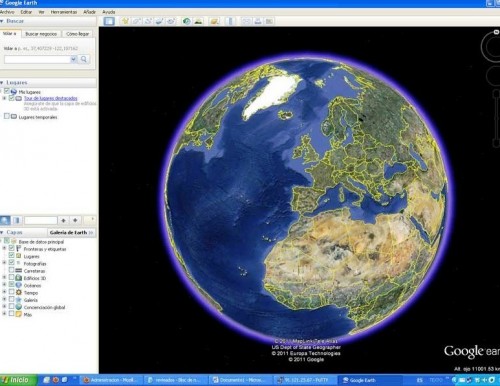Move item up arrow in Lugares panel
The height and width of the screenshot is (386, 500).
coord(63,220)
